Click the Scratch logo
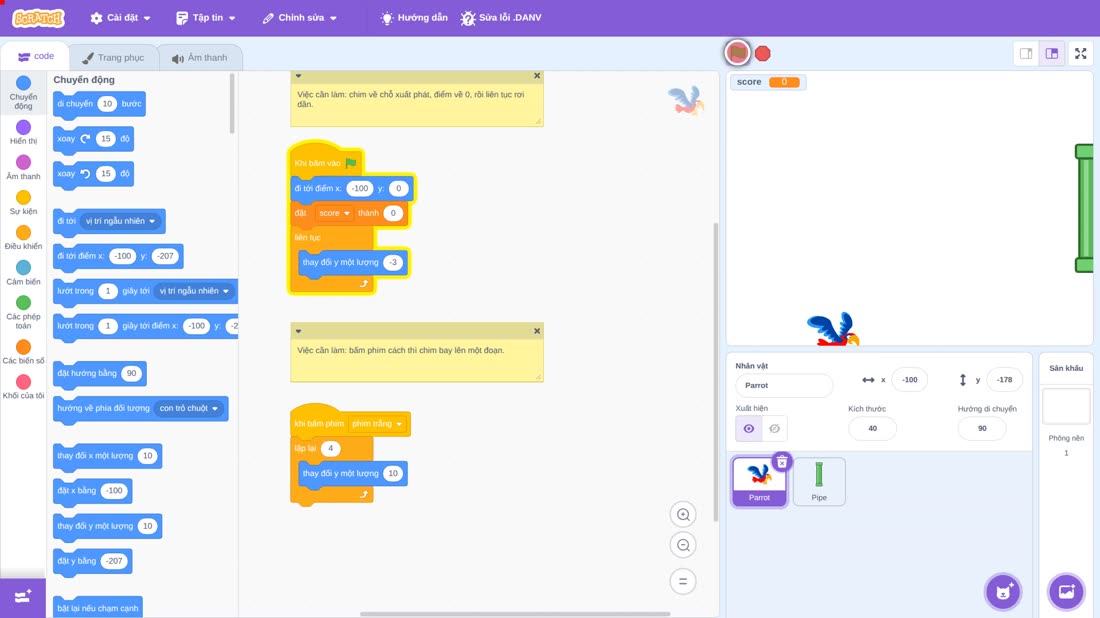1100x618 pixels. (39, 18)
